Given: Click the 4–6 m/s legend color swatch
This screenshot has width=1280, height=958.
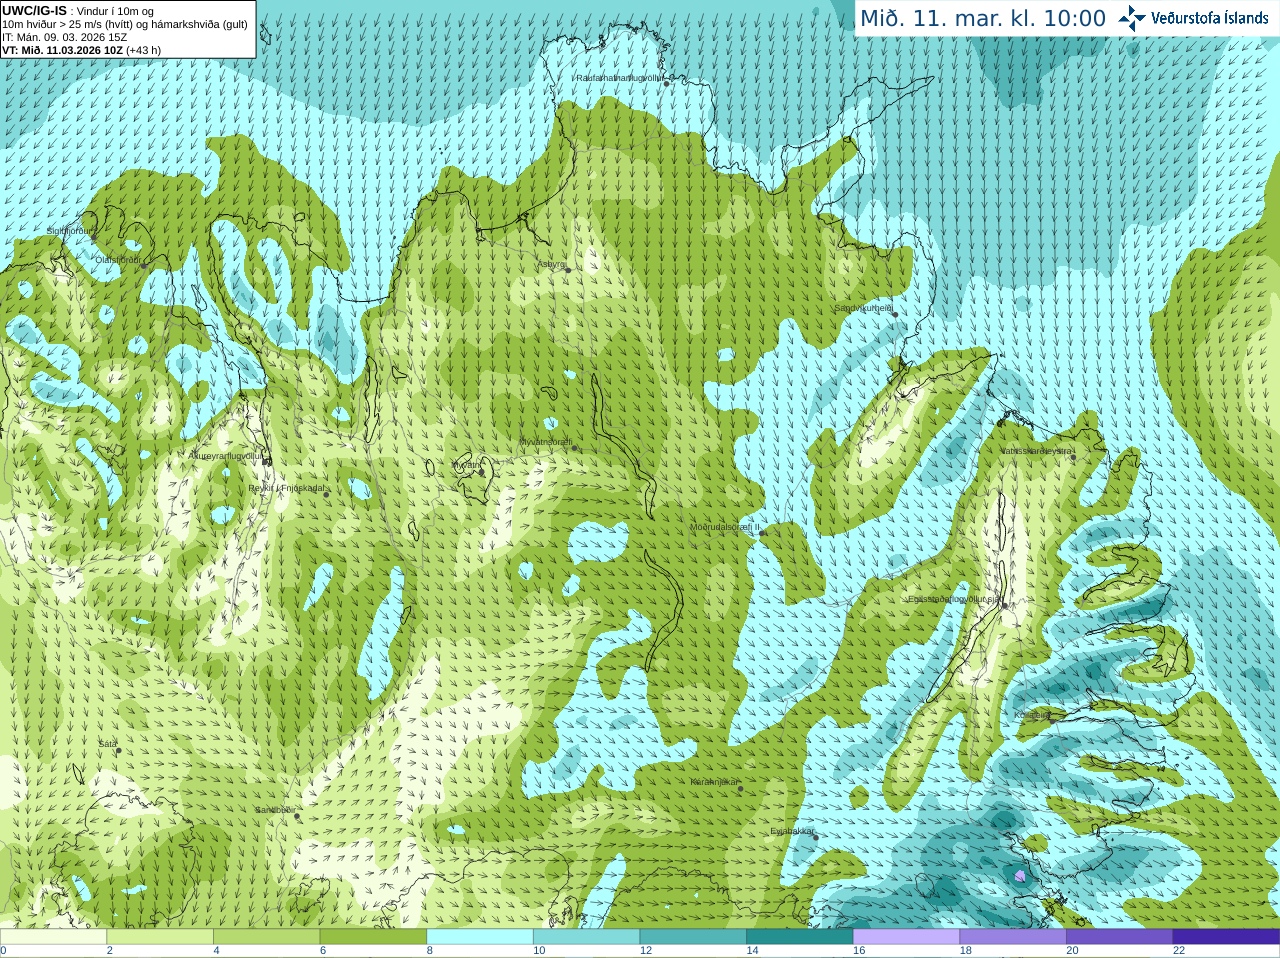Looking at the screenshot, I should coord(267,937).
